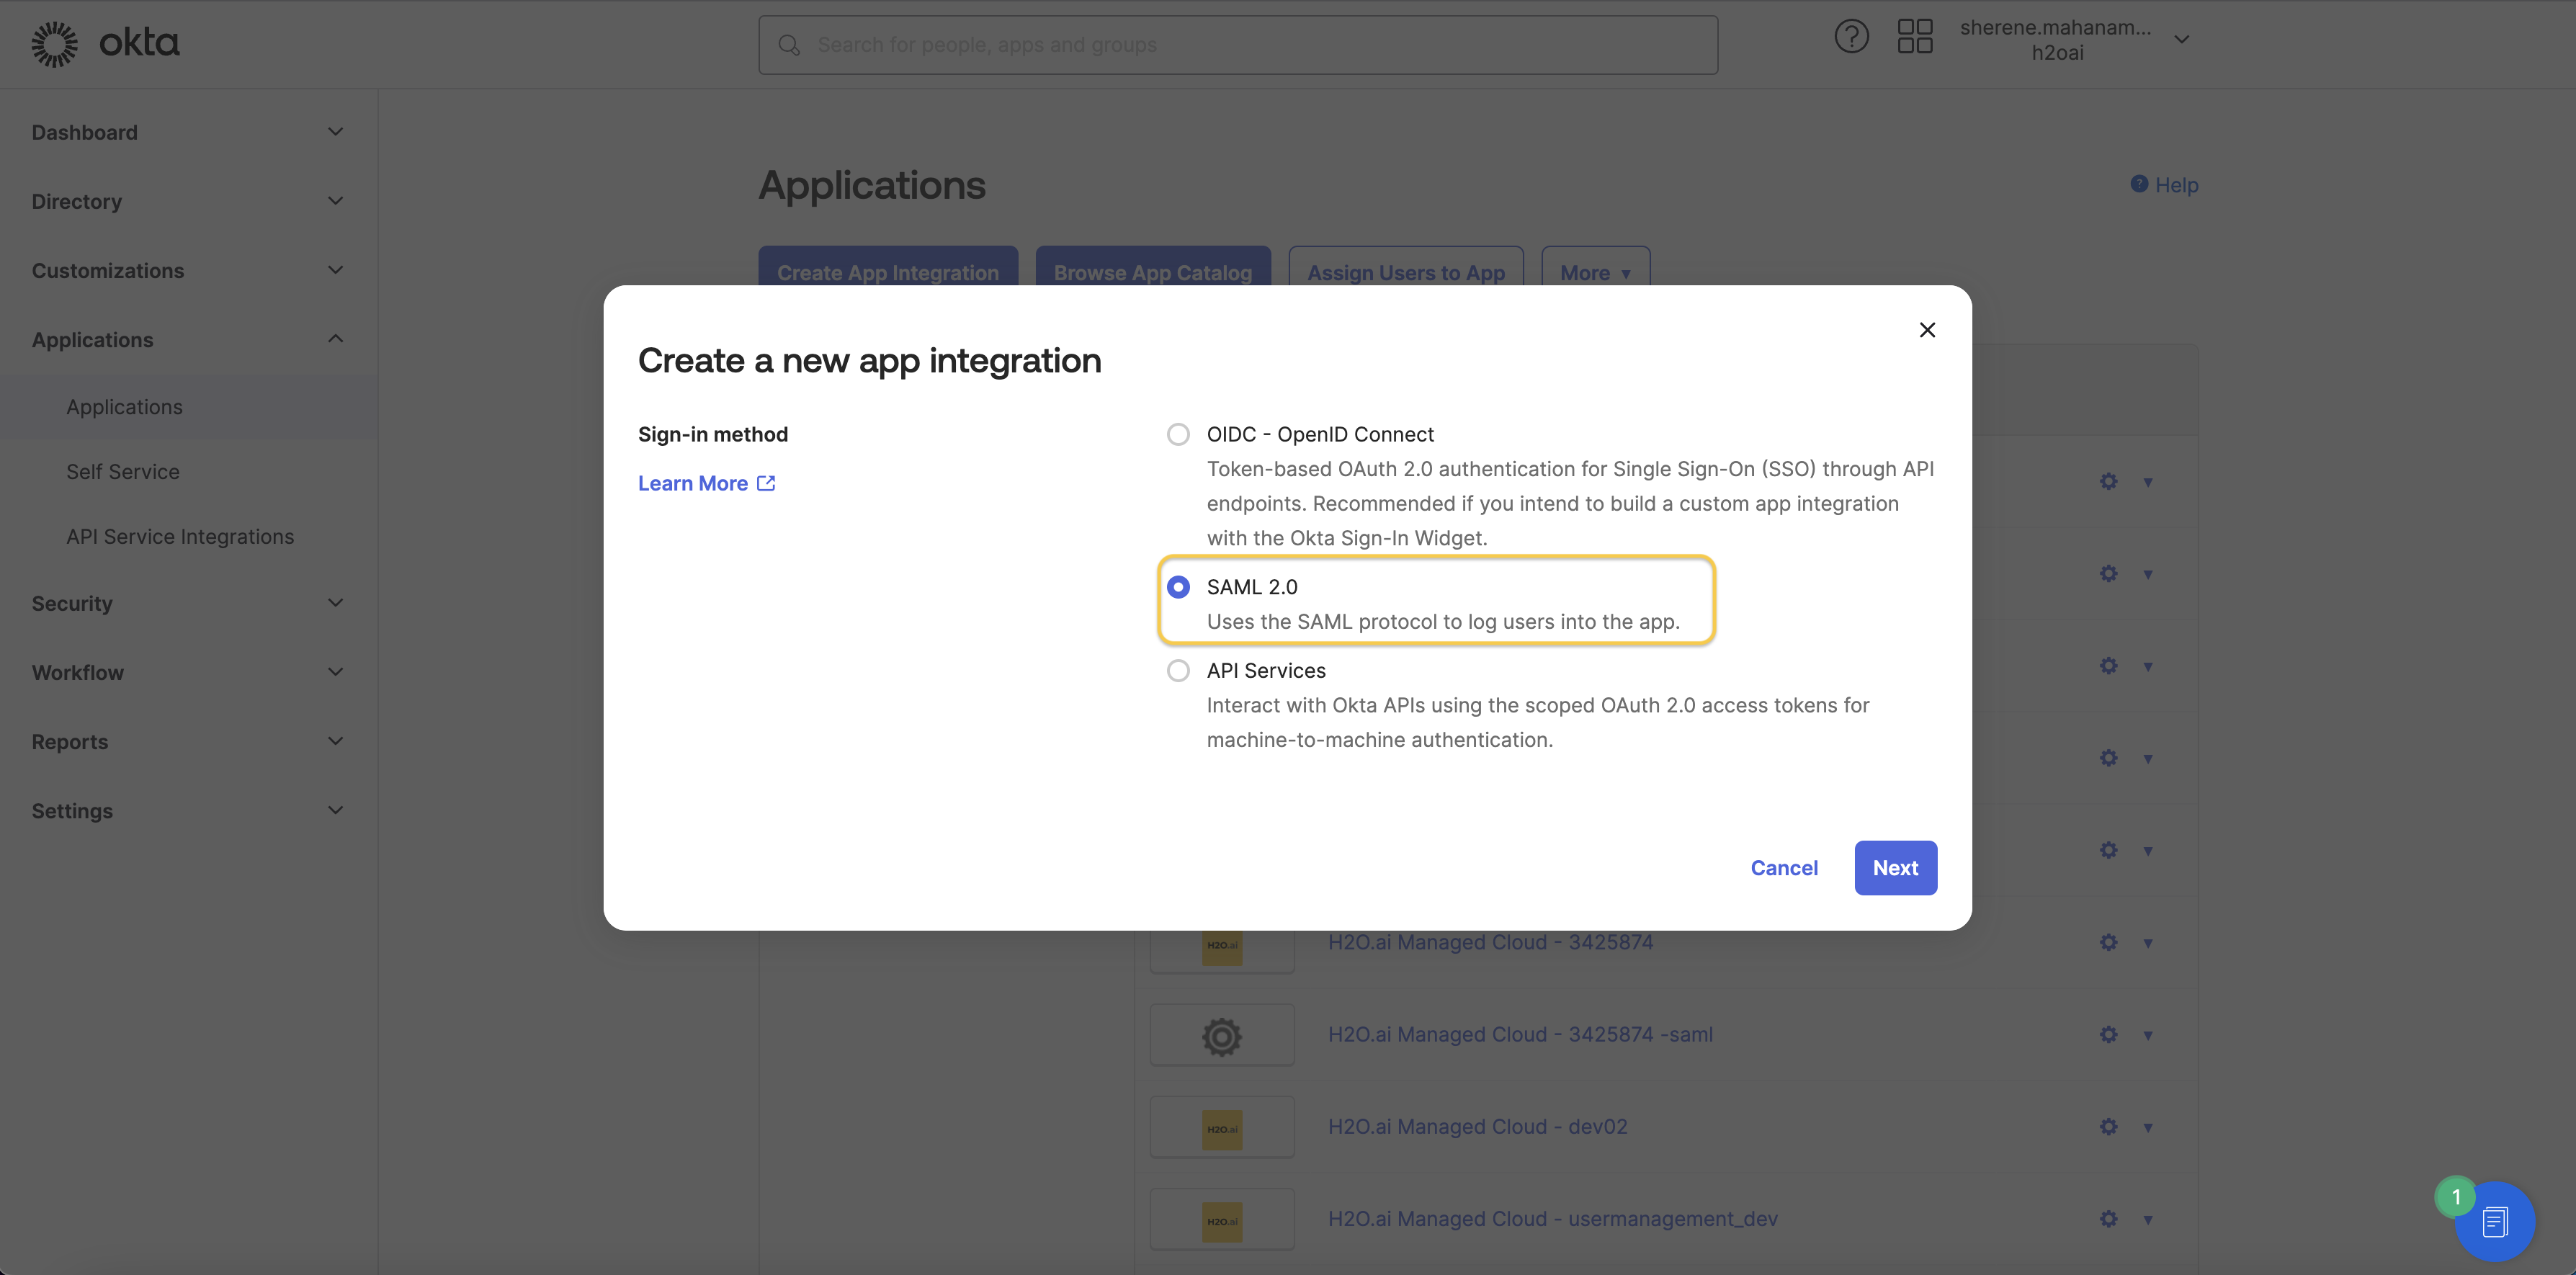Click gear icon for Managed Cloud - usermanagement_dev

pos(2108,1219)
